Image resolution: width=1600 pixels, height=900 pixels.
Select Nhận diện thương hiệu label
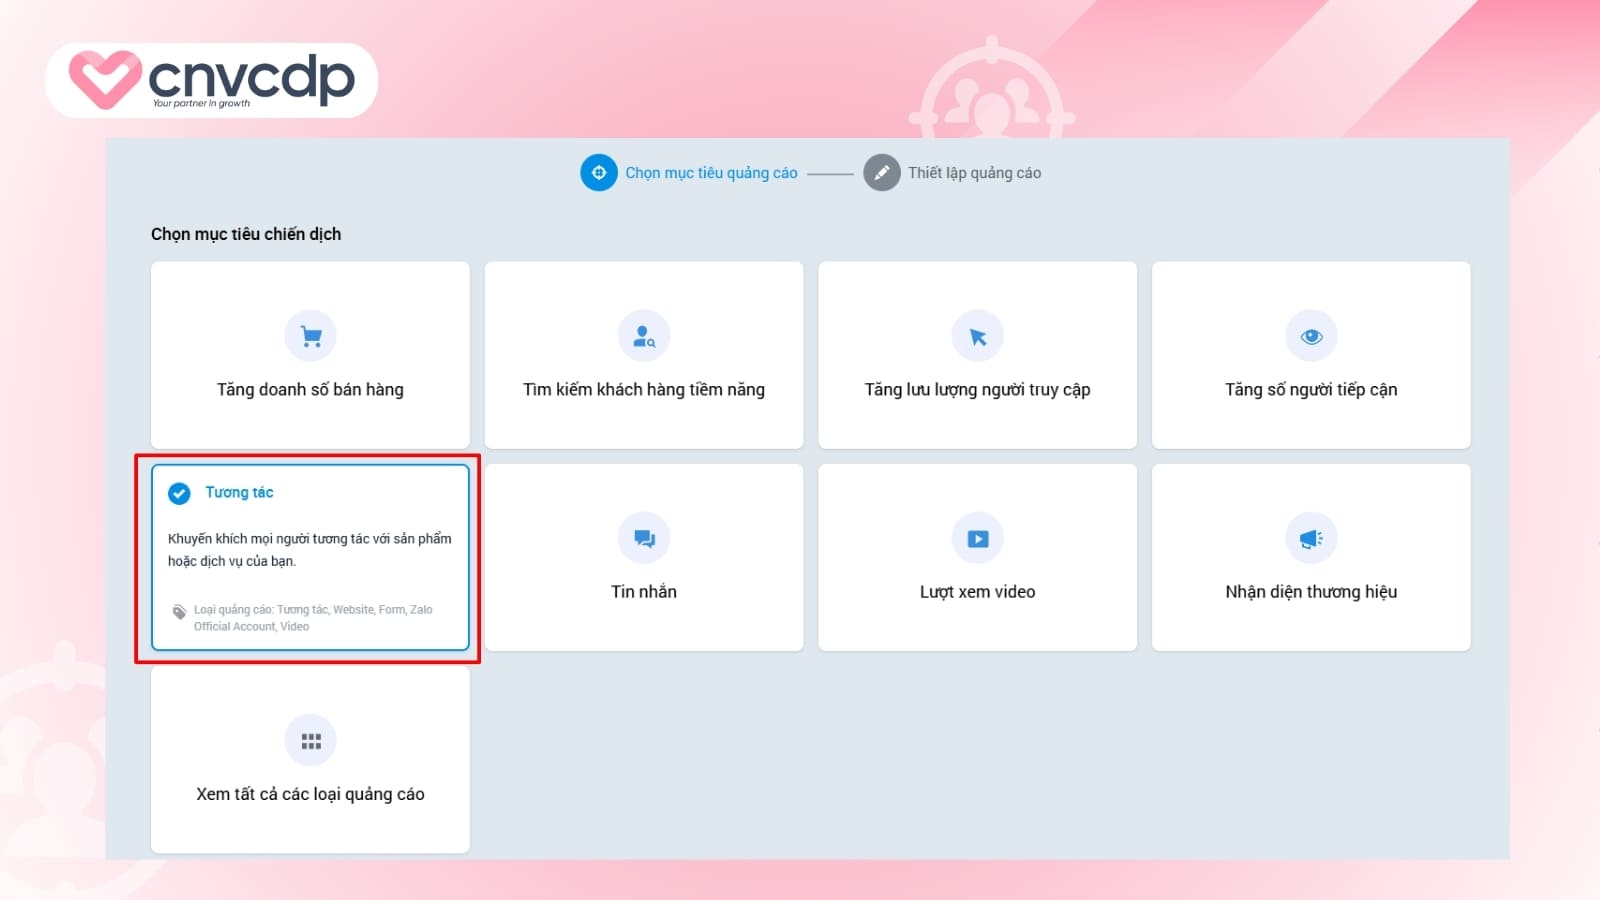coord(1311,592)
